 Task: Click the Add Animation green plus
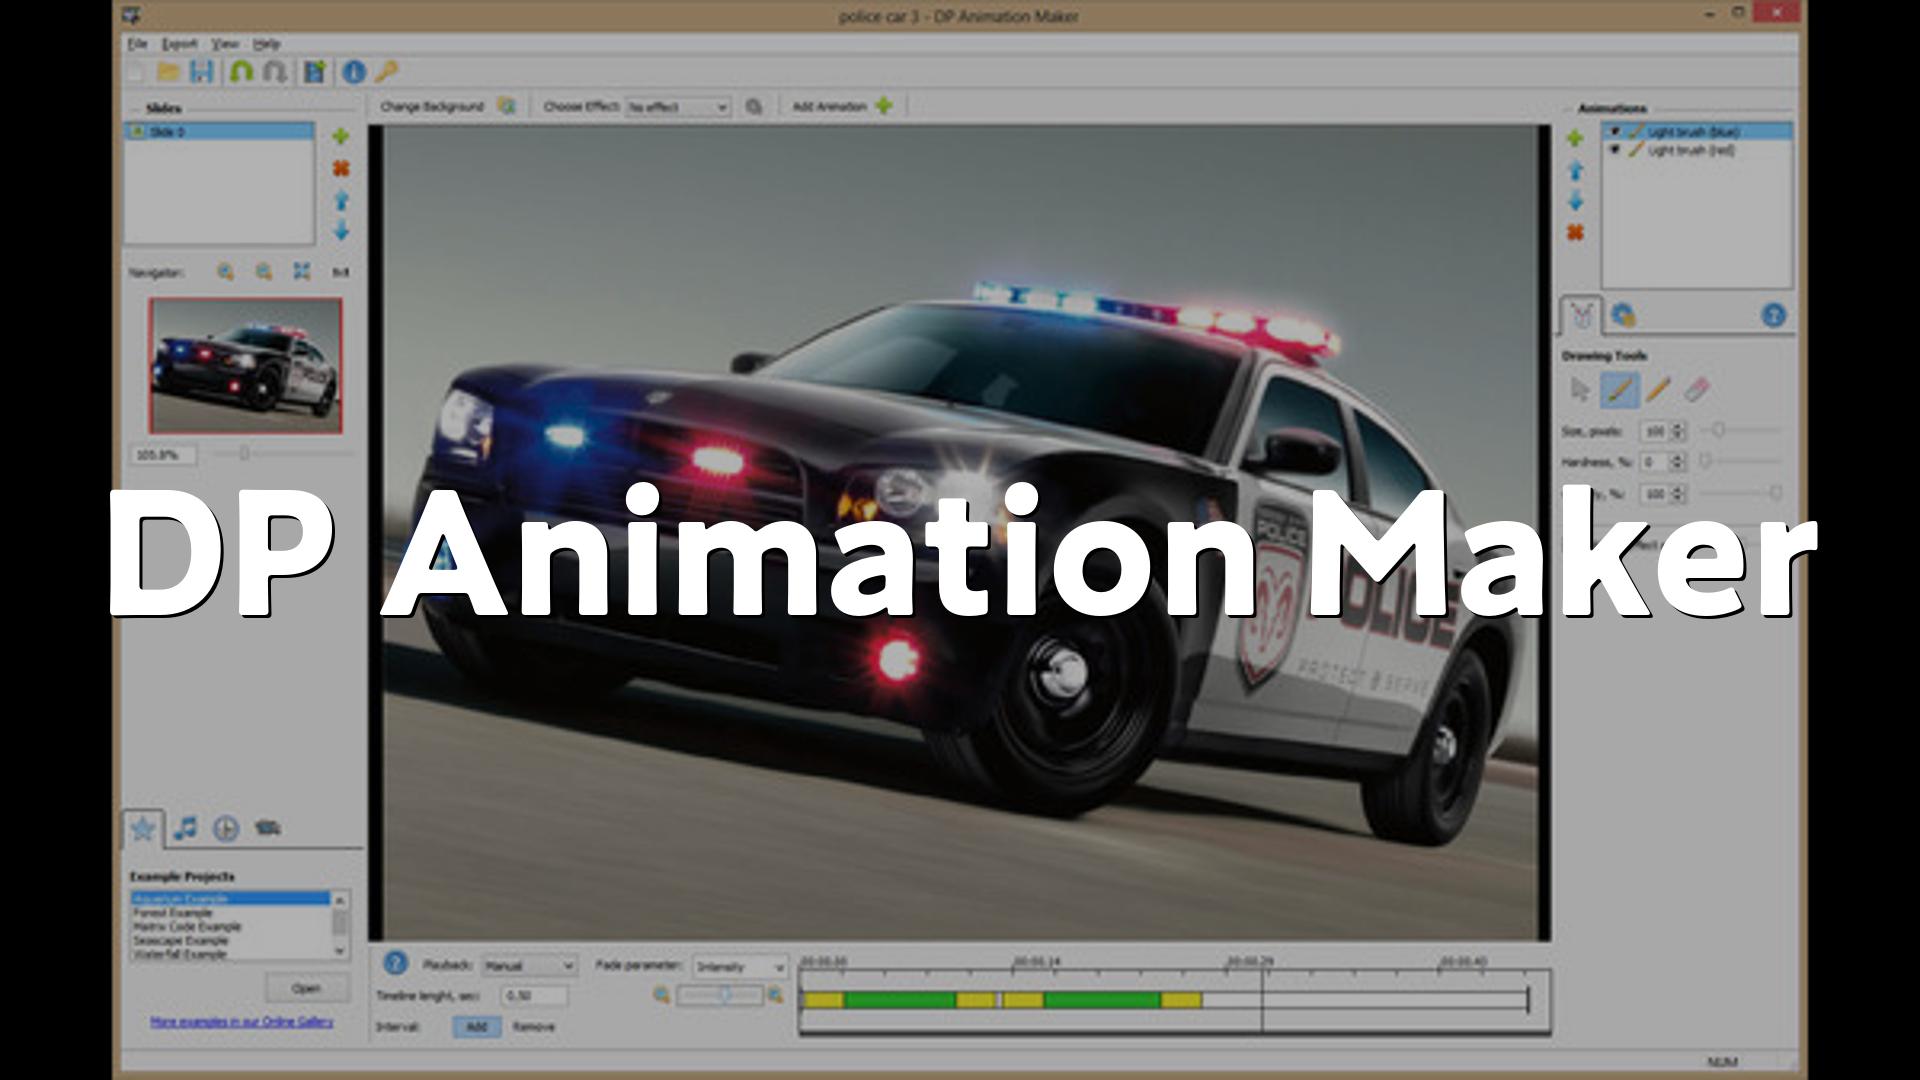click(x=884, y=105)
